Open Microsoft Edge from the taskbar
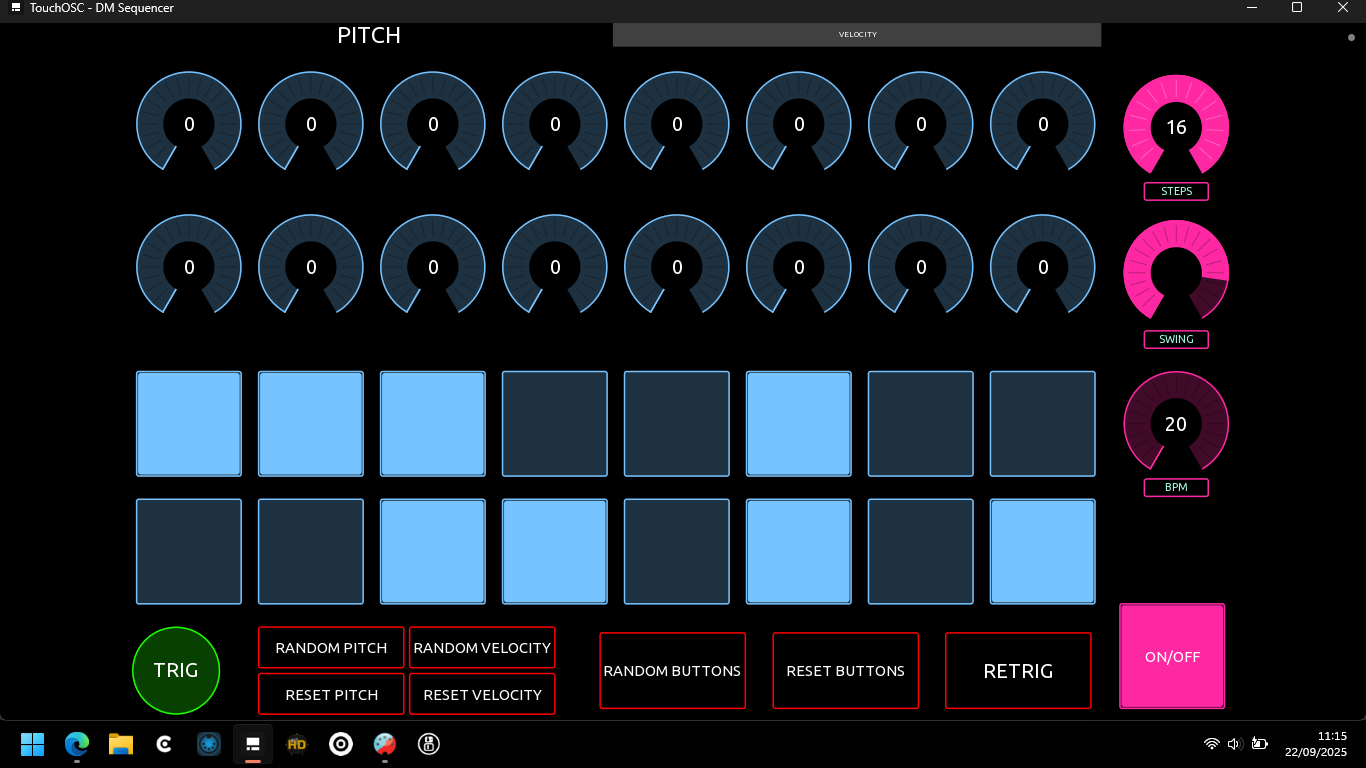The height and width of the screenshot is (768, 1366). [77, 743]
